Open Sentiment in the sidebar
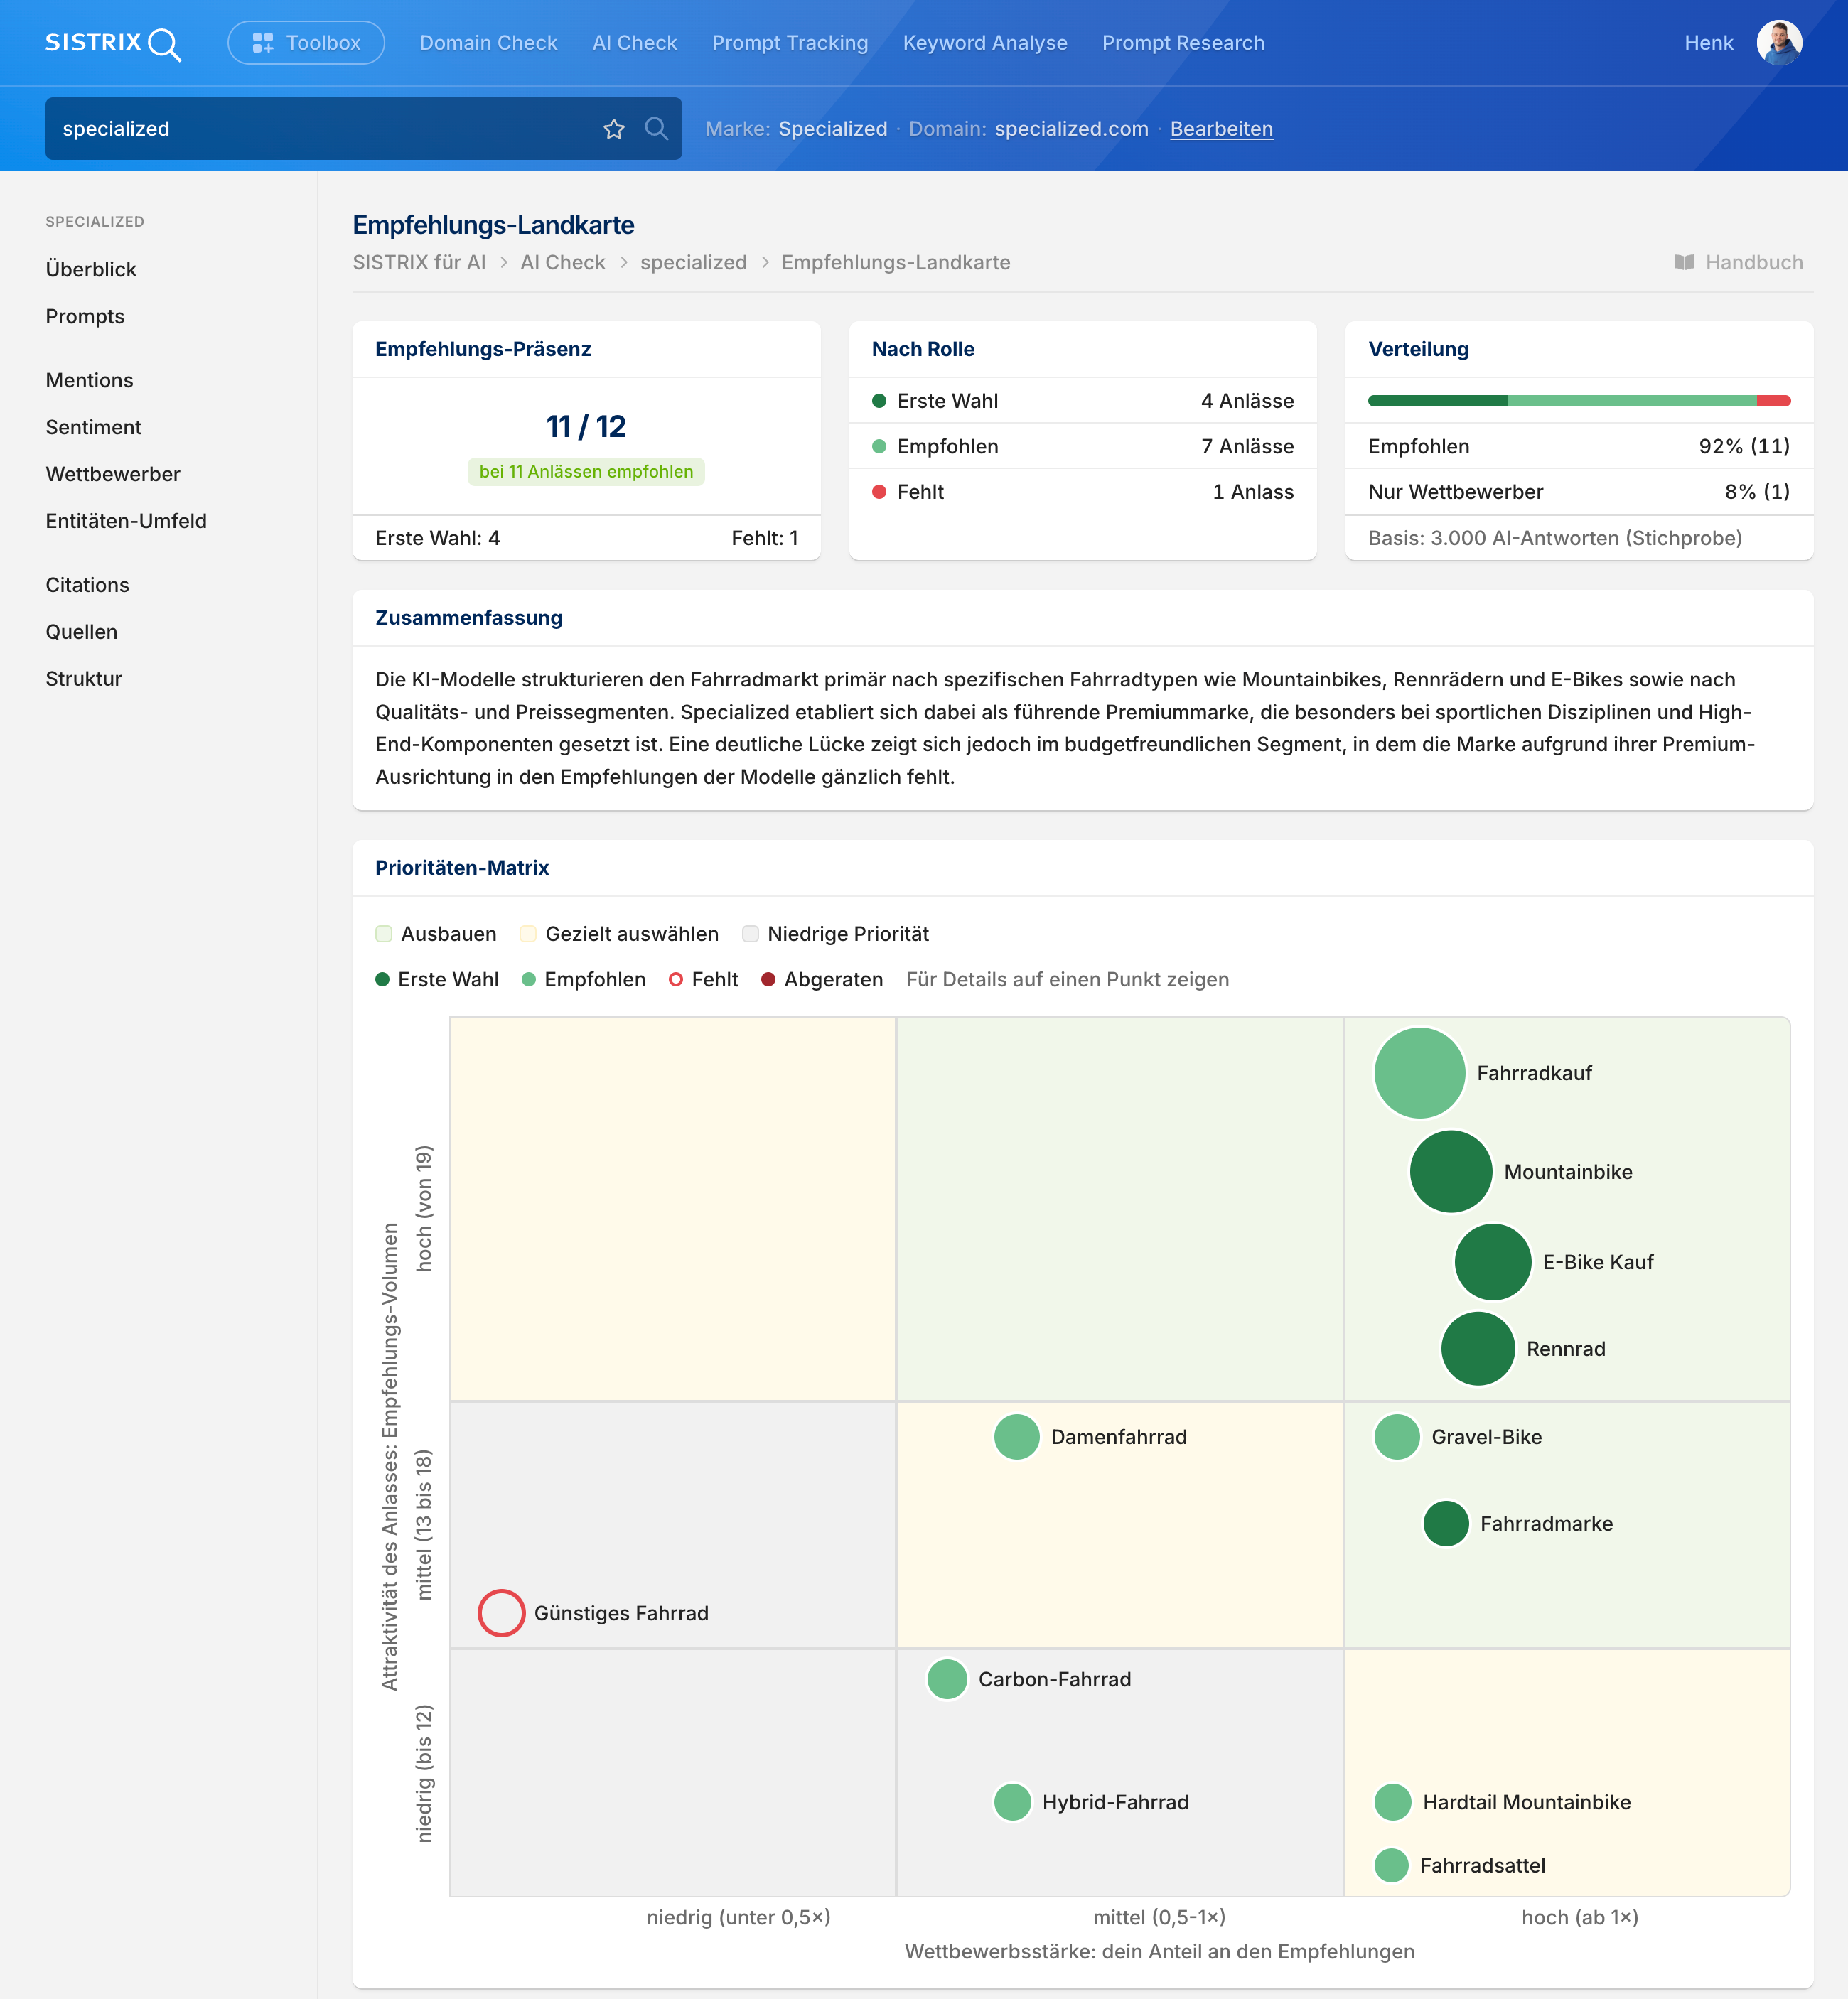 coord(93,427)
